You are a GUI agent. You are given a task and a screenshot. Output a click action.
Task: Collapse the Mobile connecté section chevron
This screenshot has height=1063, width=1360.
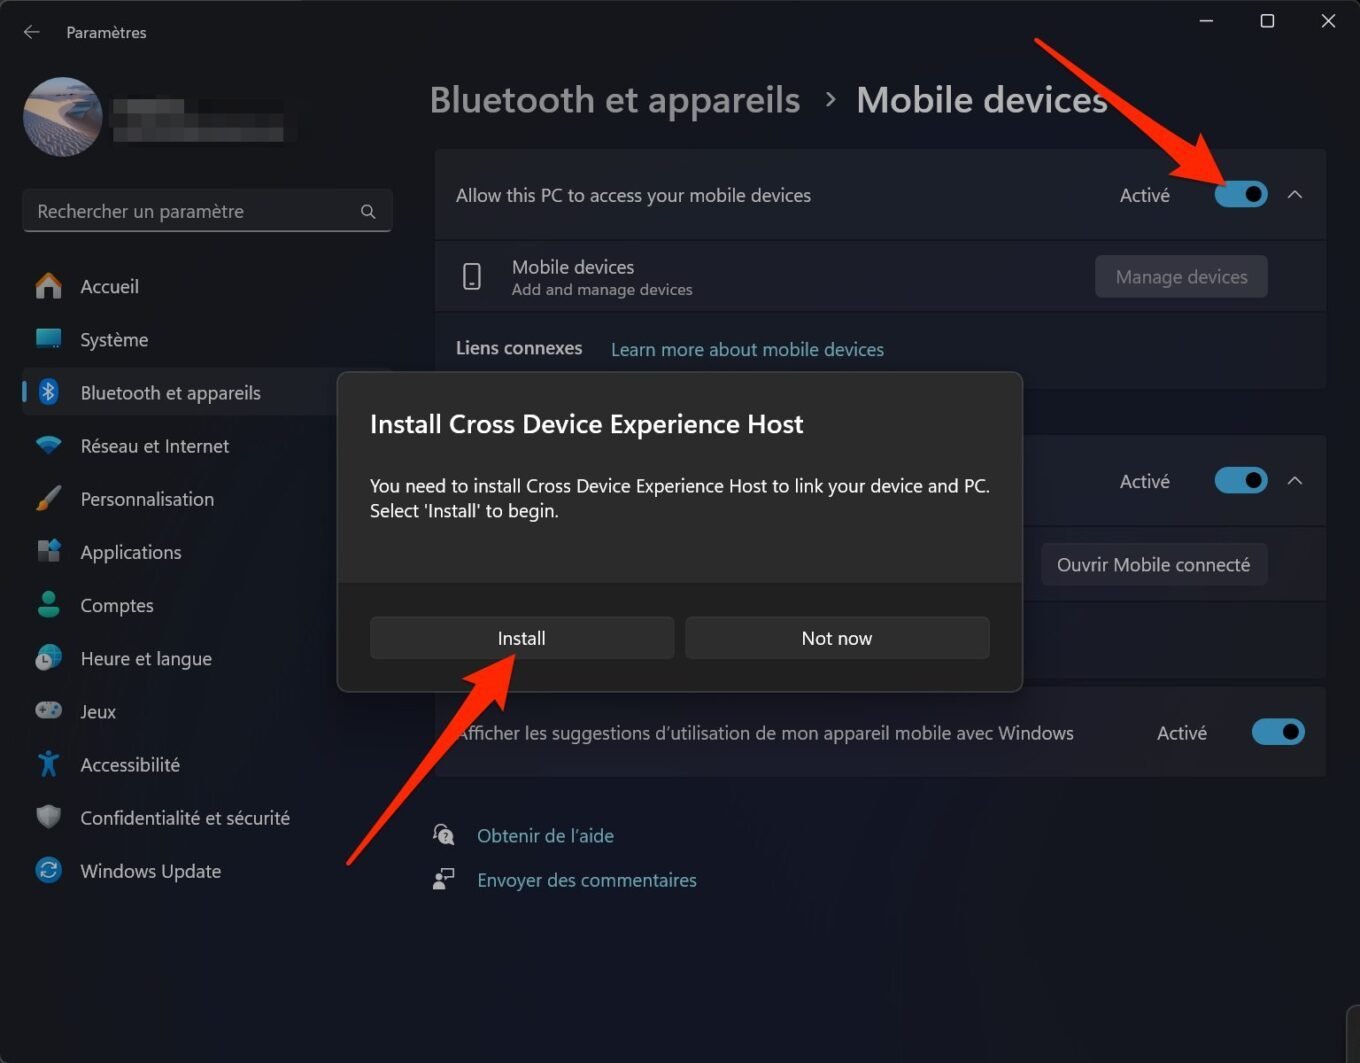pos(1295,481)
